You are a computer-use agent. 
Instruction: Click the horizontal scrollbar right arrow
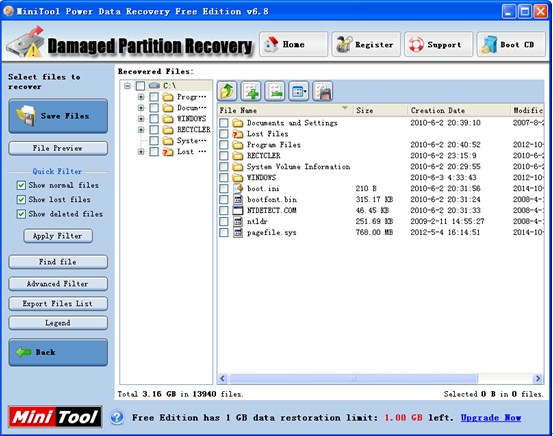tap(538, 379)
